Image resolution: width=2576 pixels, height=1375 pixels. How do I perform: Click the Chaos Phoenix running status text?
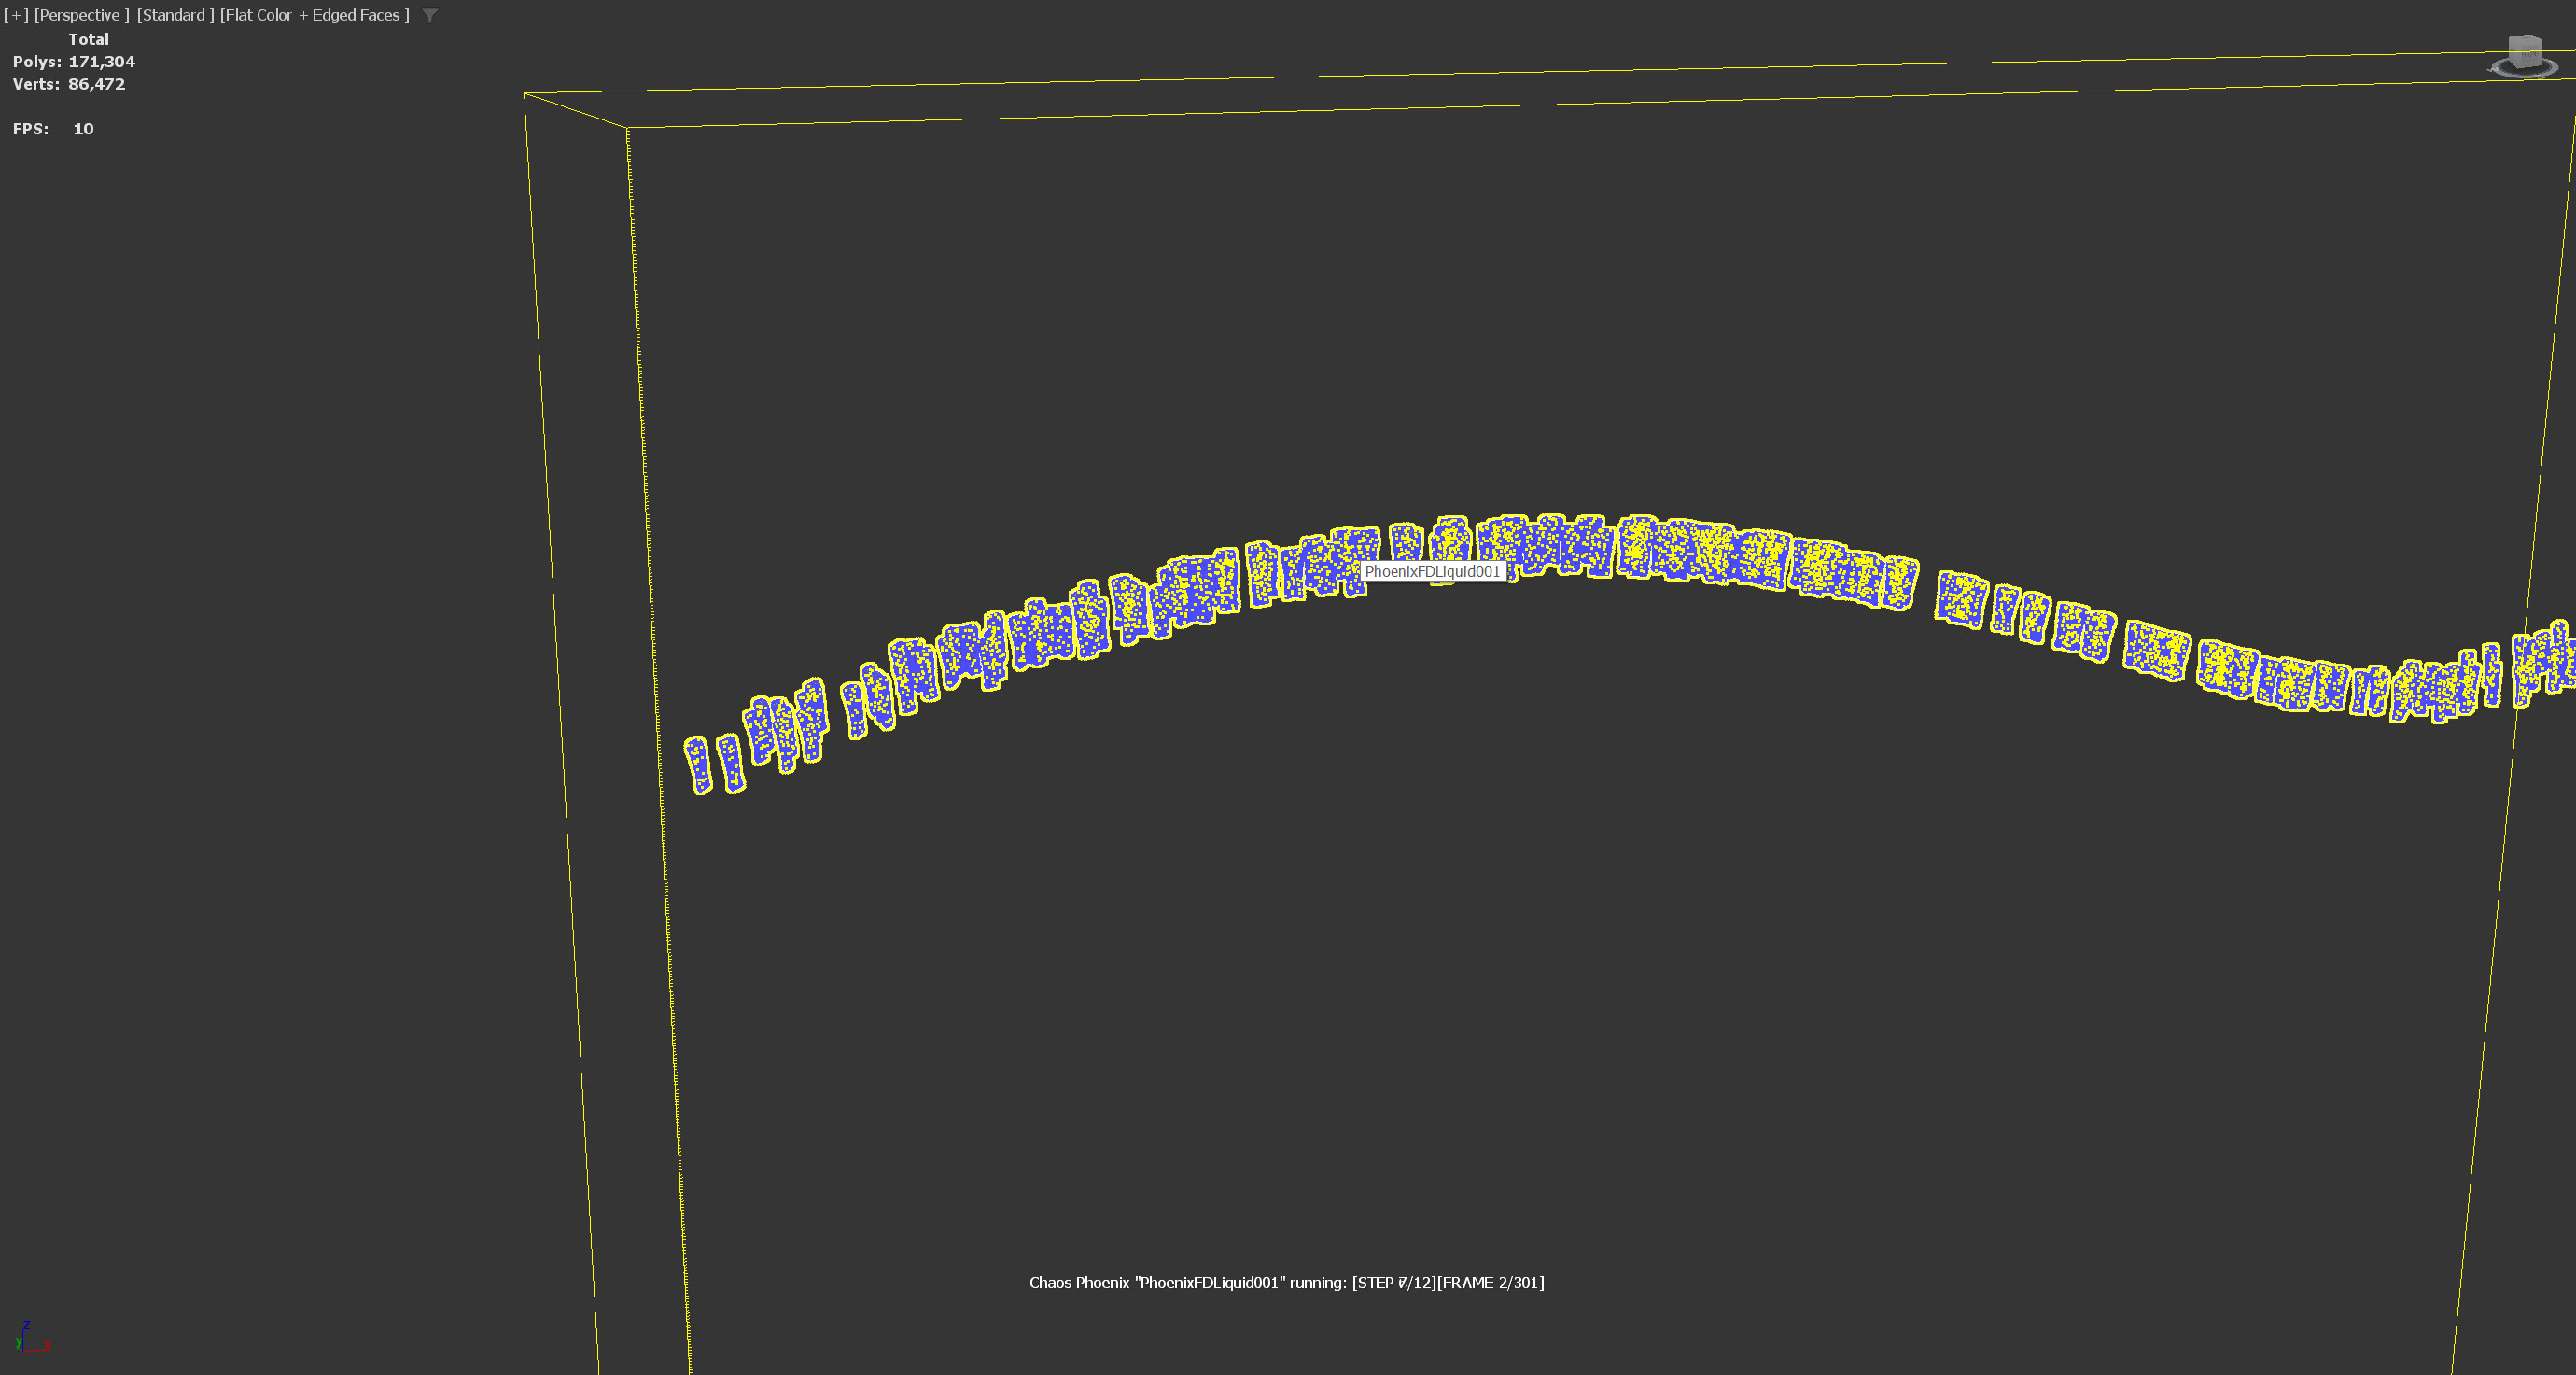1286,1282
